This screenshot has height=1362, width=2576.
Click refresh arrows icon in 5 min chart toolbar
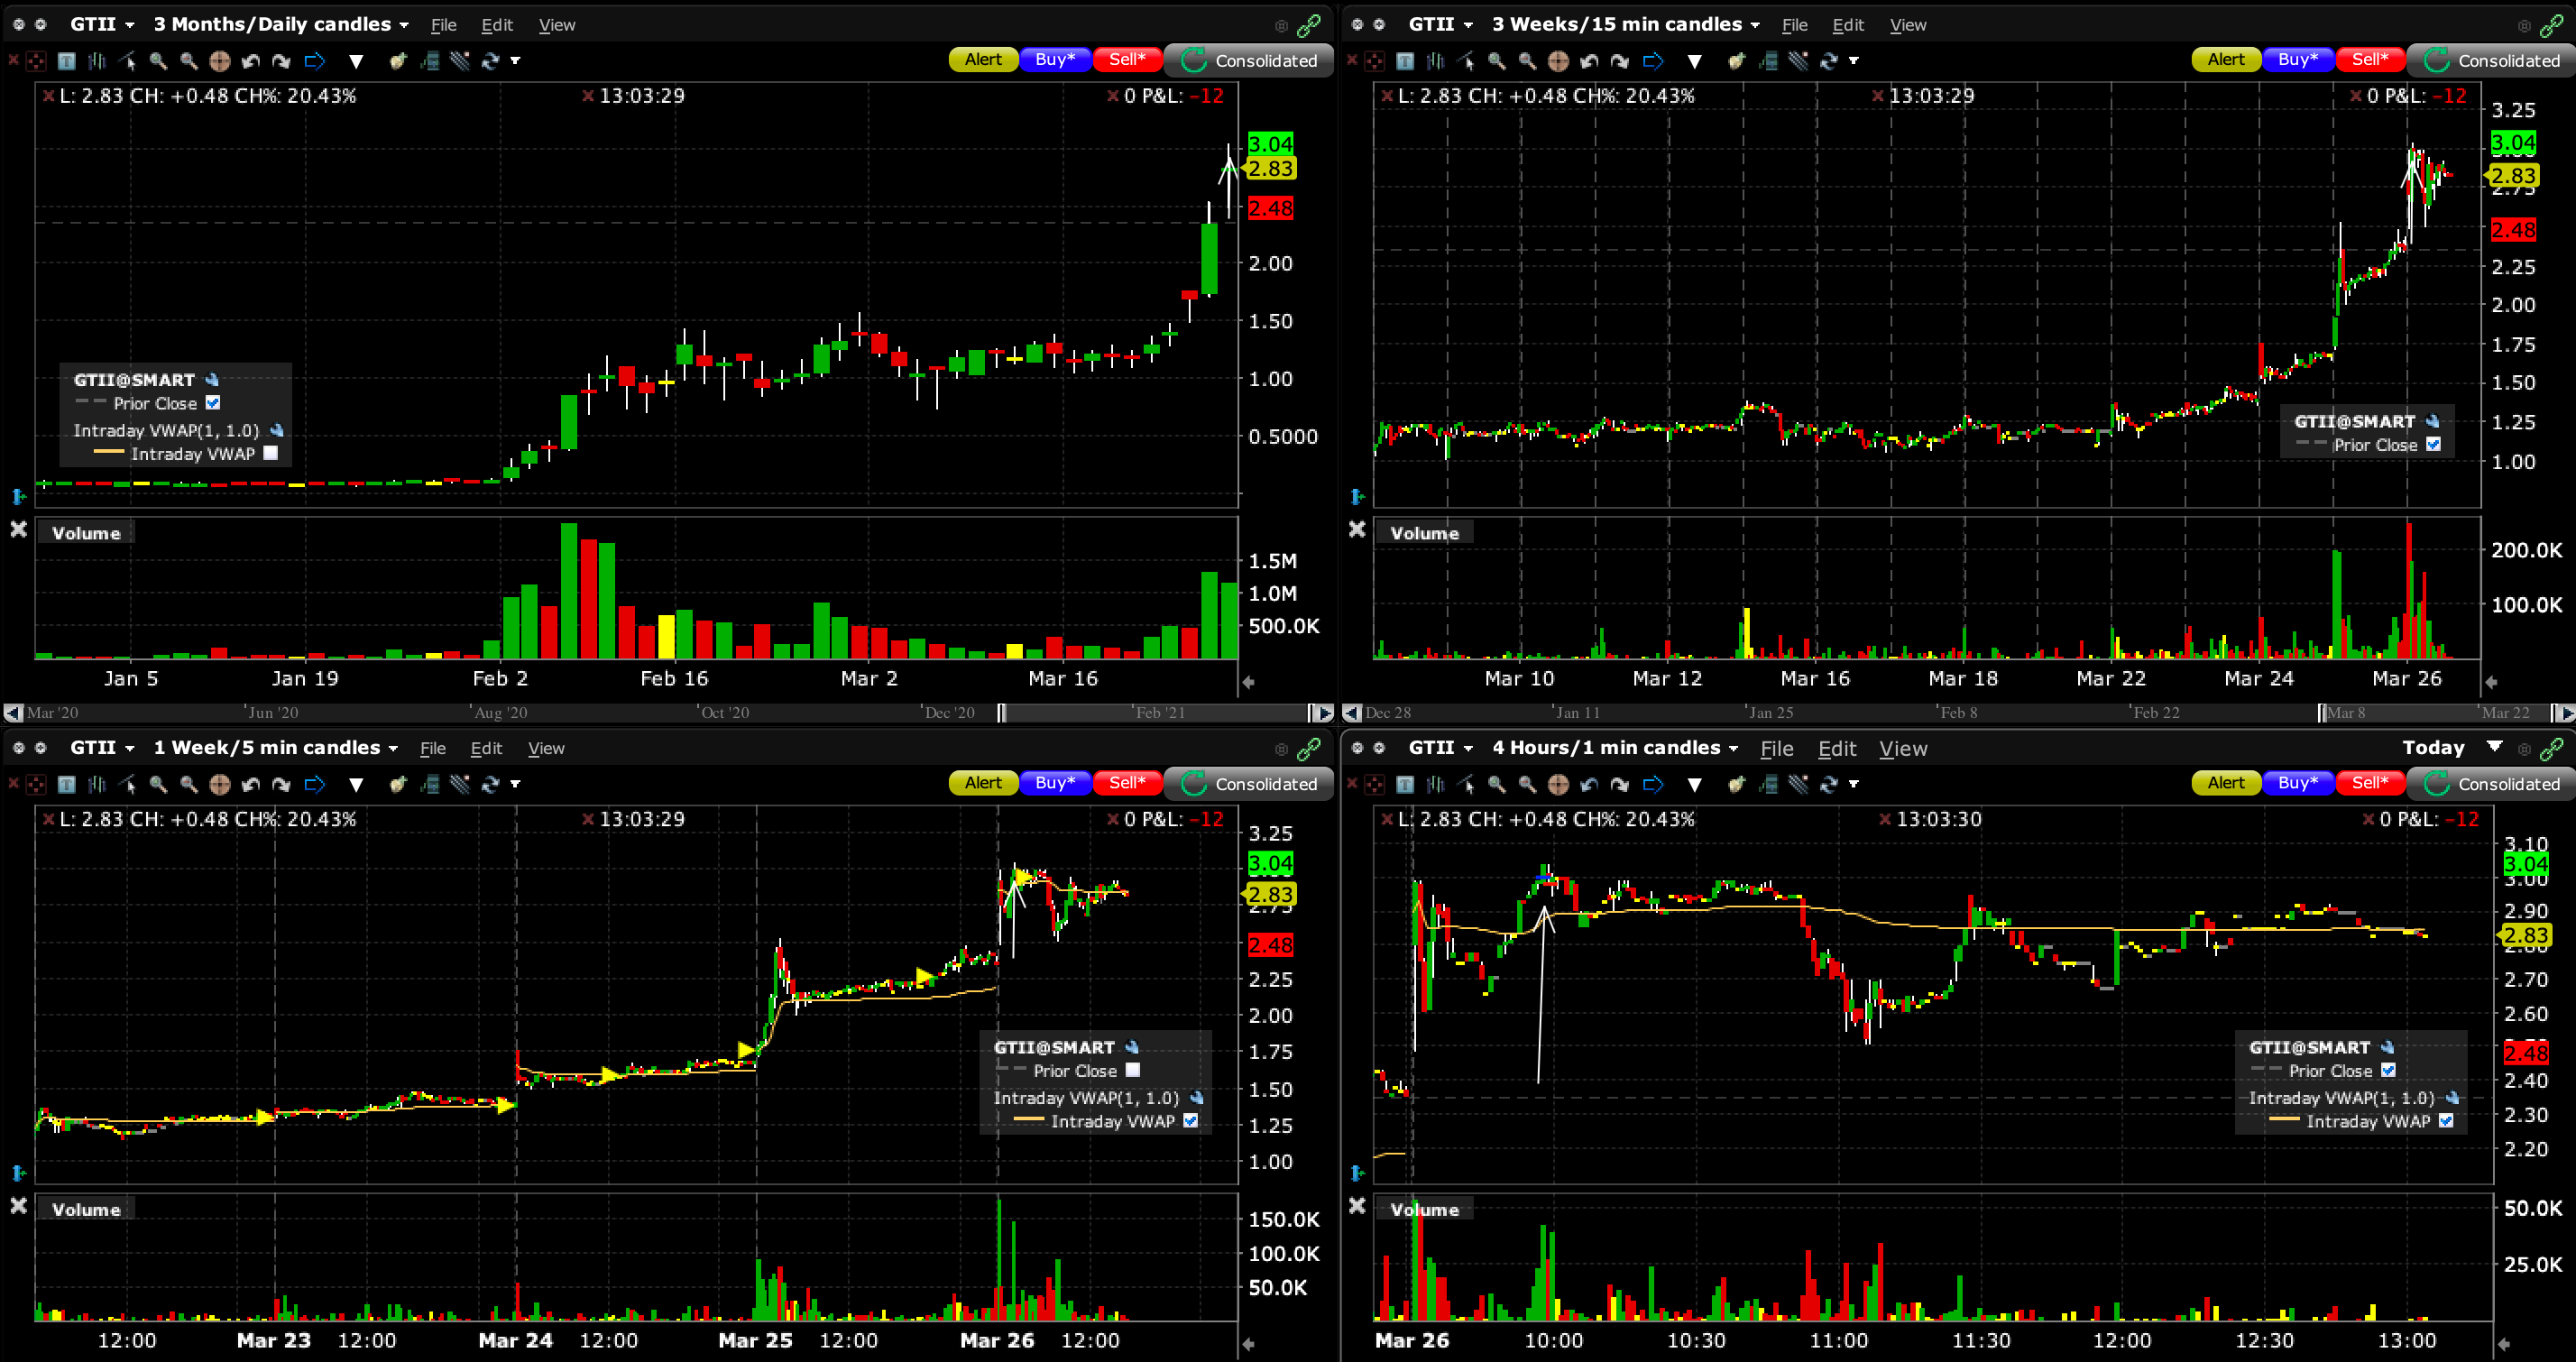pos(490,784)
